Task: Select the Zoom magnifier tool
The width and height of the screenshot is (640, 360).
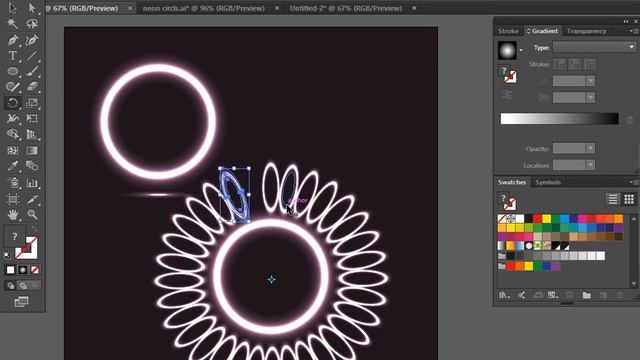Action: [32, 214]
